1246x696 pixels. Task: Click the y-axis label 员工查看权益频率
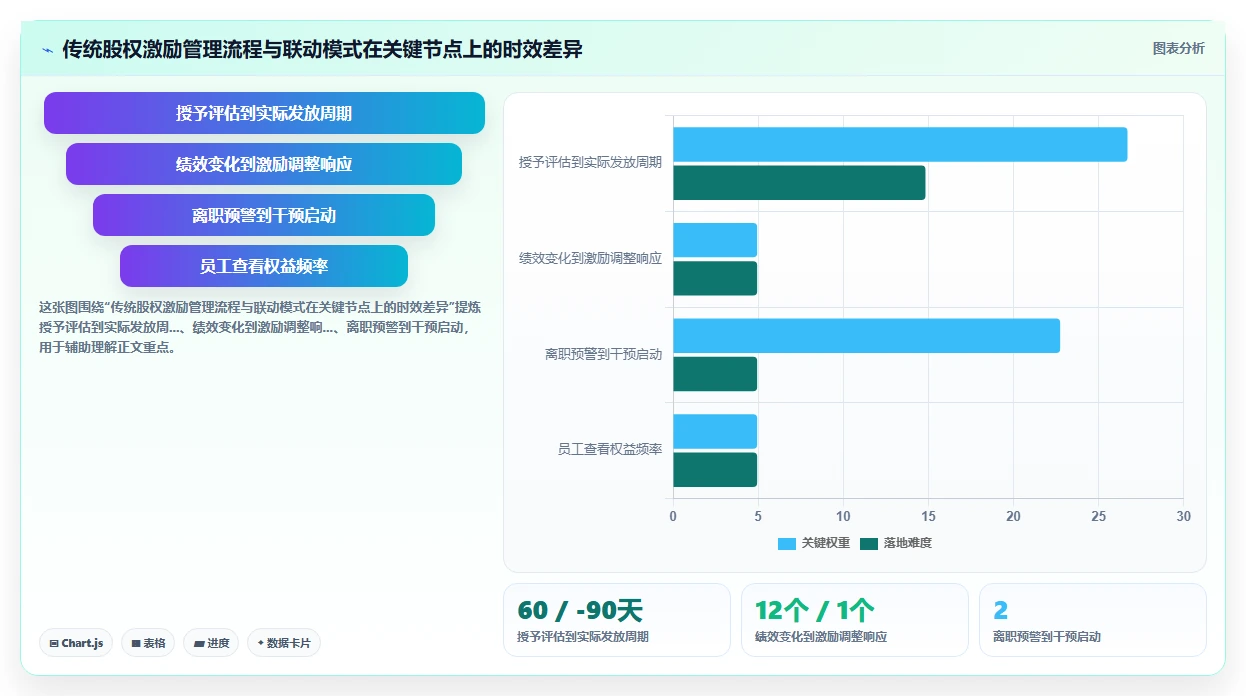[x=610, y=450]
